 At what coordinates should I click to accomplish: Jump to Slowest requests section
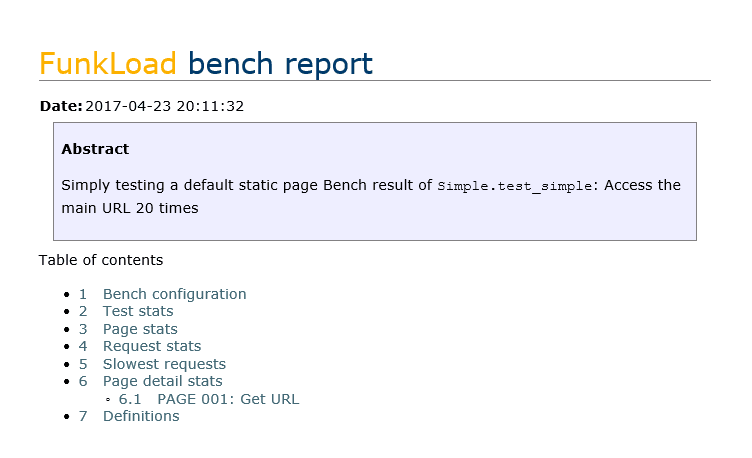coord(164,364)
